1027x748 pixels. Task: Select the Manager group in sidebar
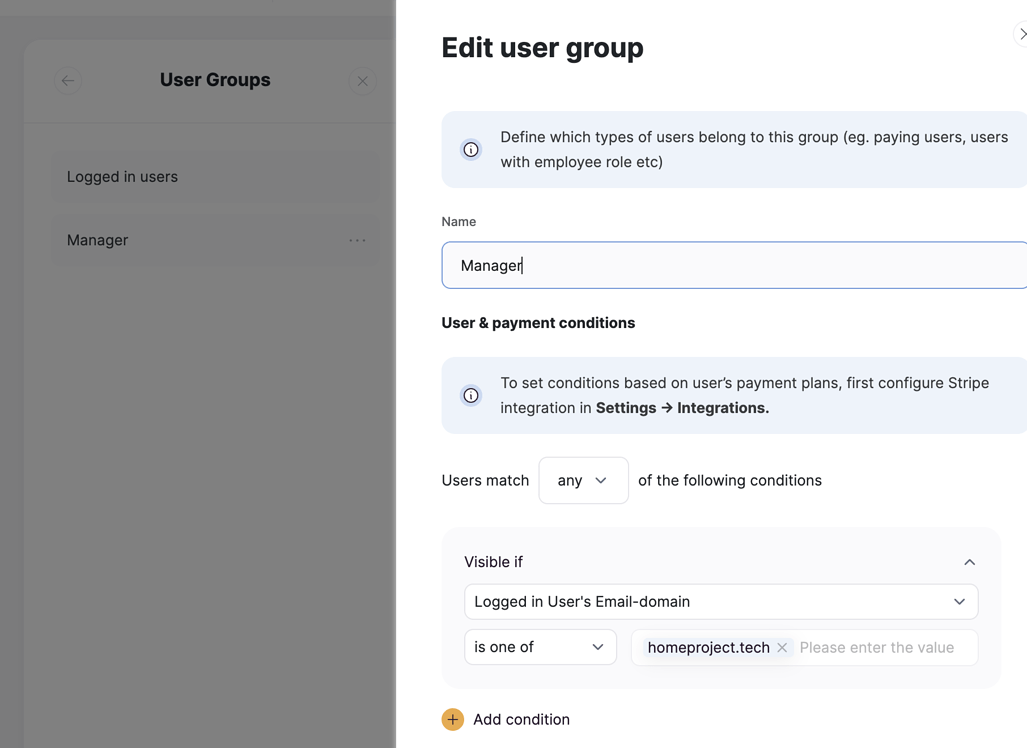(x=97, y=240)
